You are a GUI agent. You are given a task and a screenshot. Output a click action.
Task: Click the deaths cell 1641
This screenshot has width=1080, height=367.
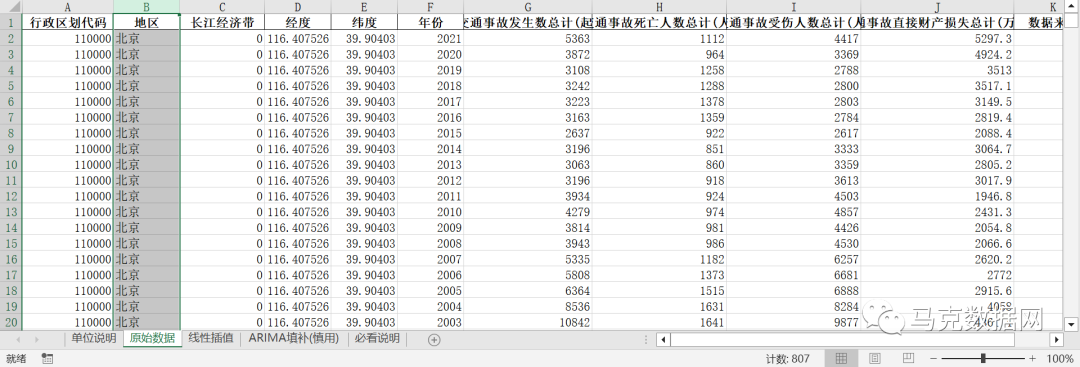point(659,322)
